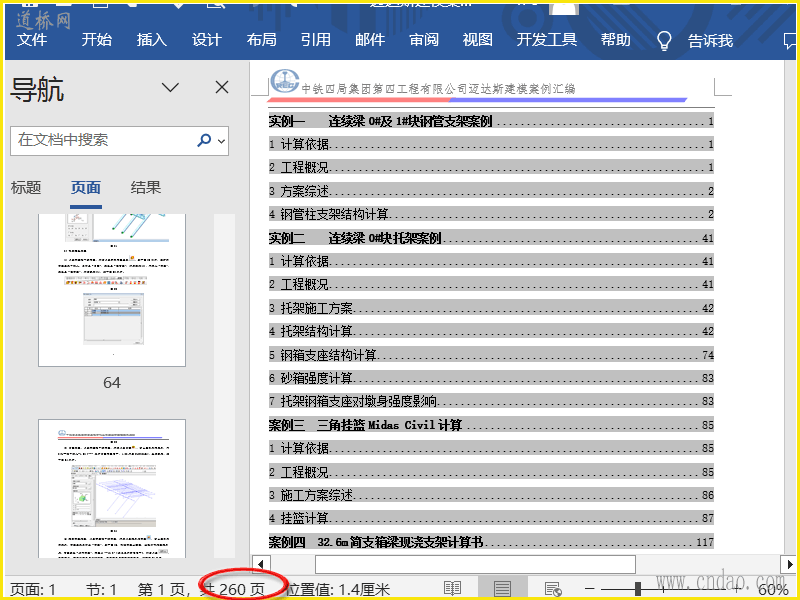The width and height of the screenshot is (800, 600).
Task: Click the 7 托架钢箱支座对墩身强度影响 line
Action: pyautogui.click(x=491, y=402)
